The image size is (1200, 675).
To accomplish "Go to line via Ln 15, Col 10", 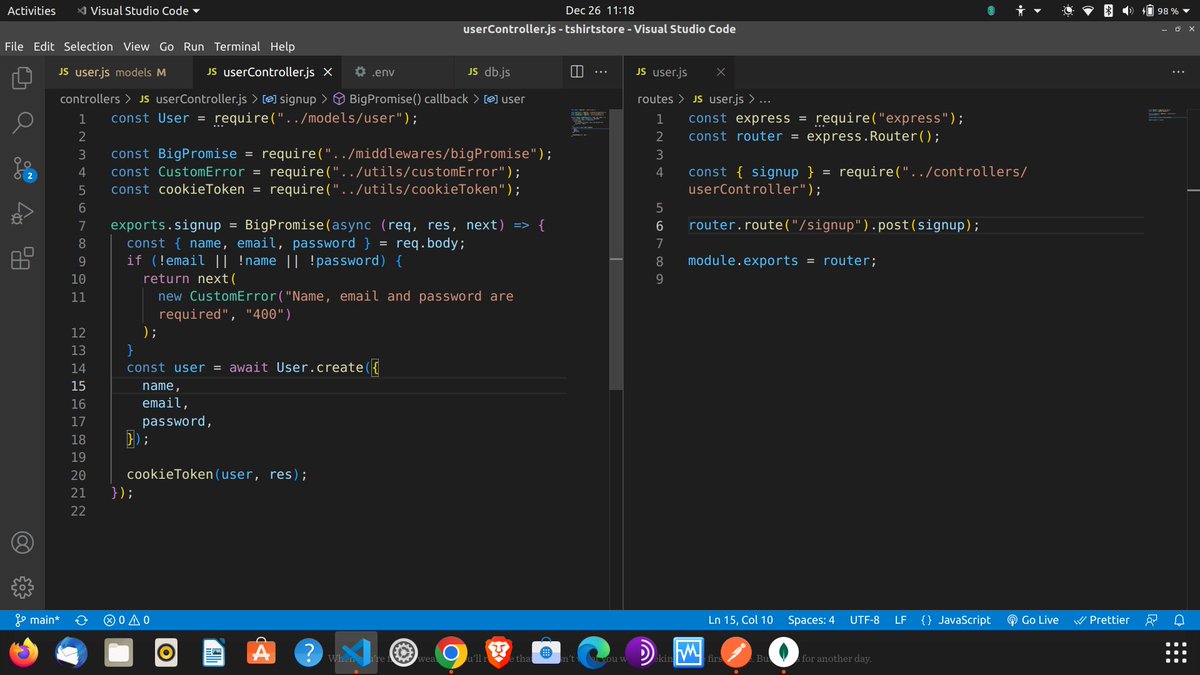I will 741,620.
